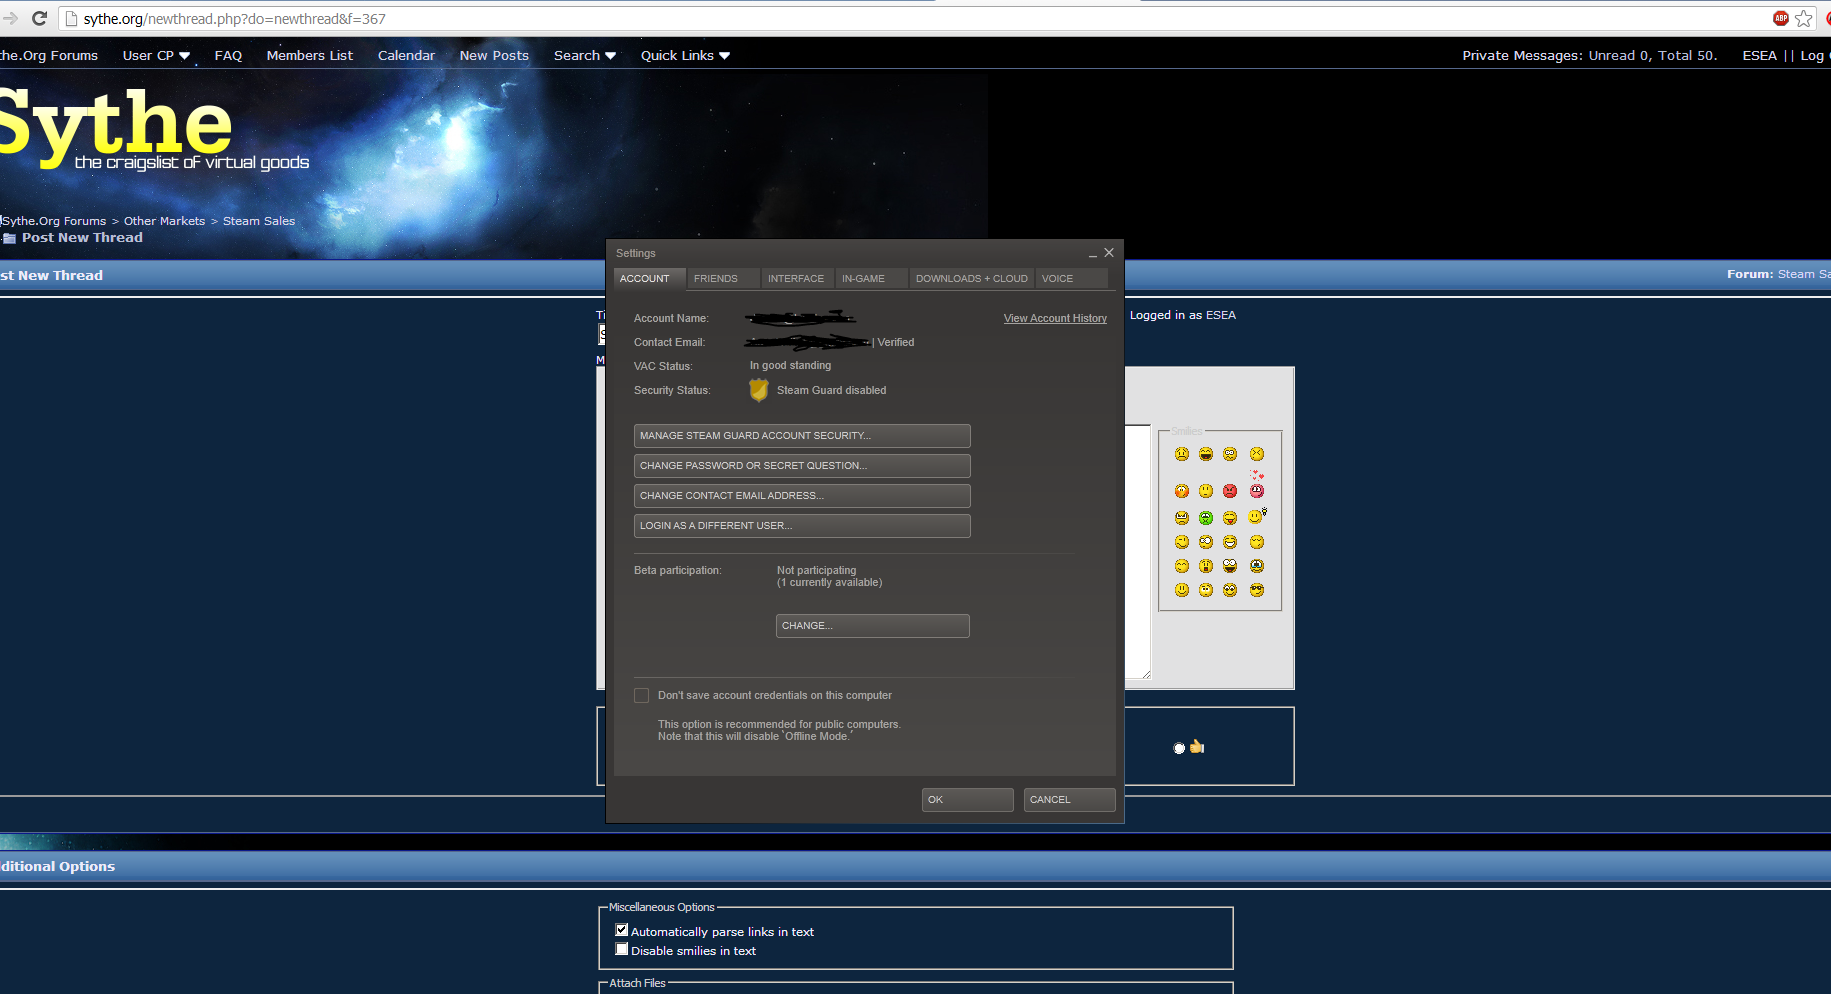This screenshot has height=994, width=1831.
Task: Click the Logged in as ESEA username
Action: (x=1221, y=315)
